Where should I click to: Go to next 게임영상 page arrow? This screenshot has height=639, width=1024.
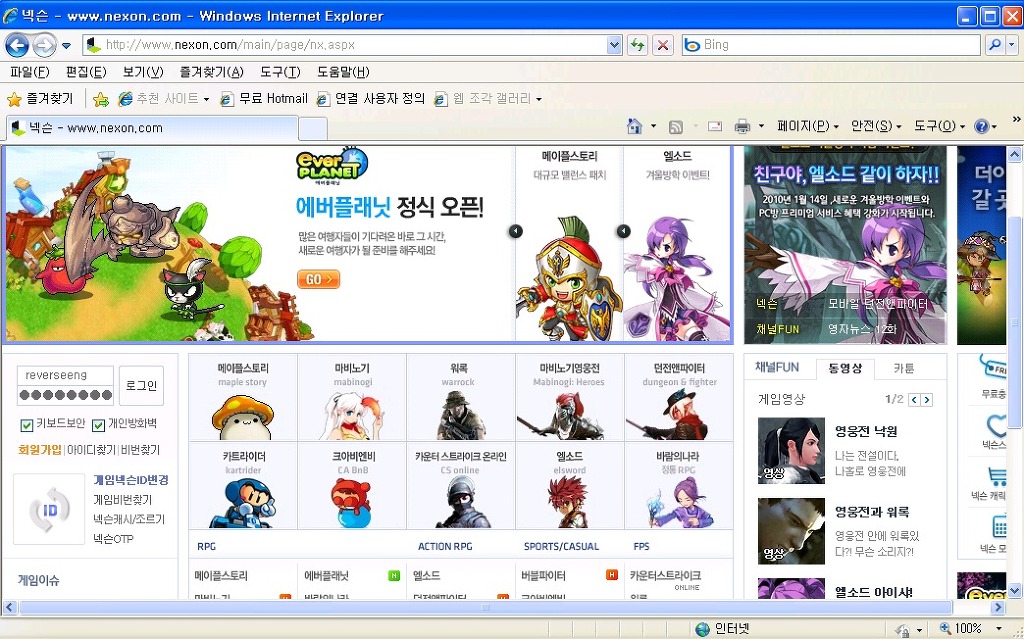click(927, 400)
